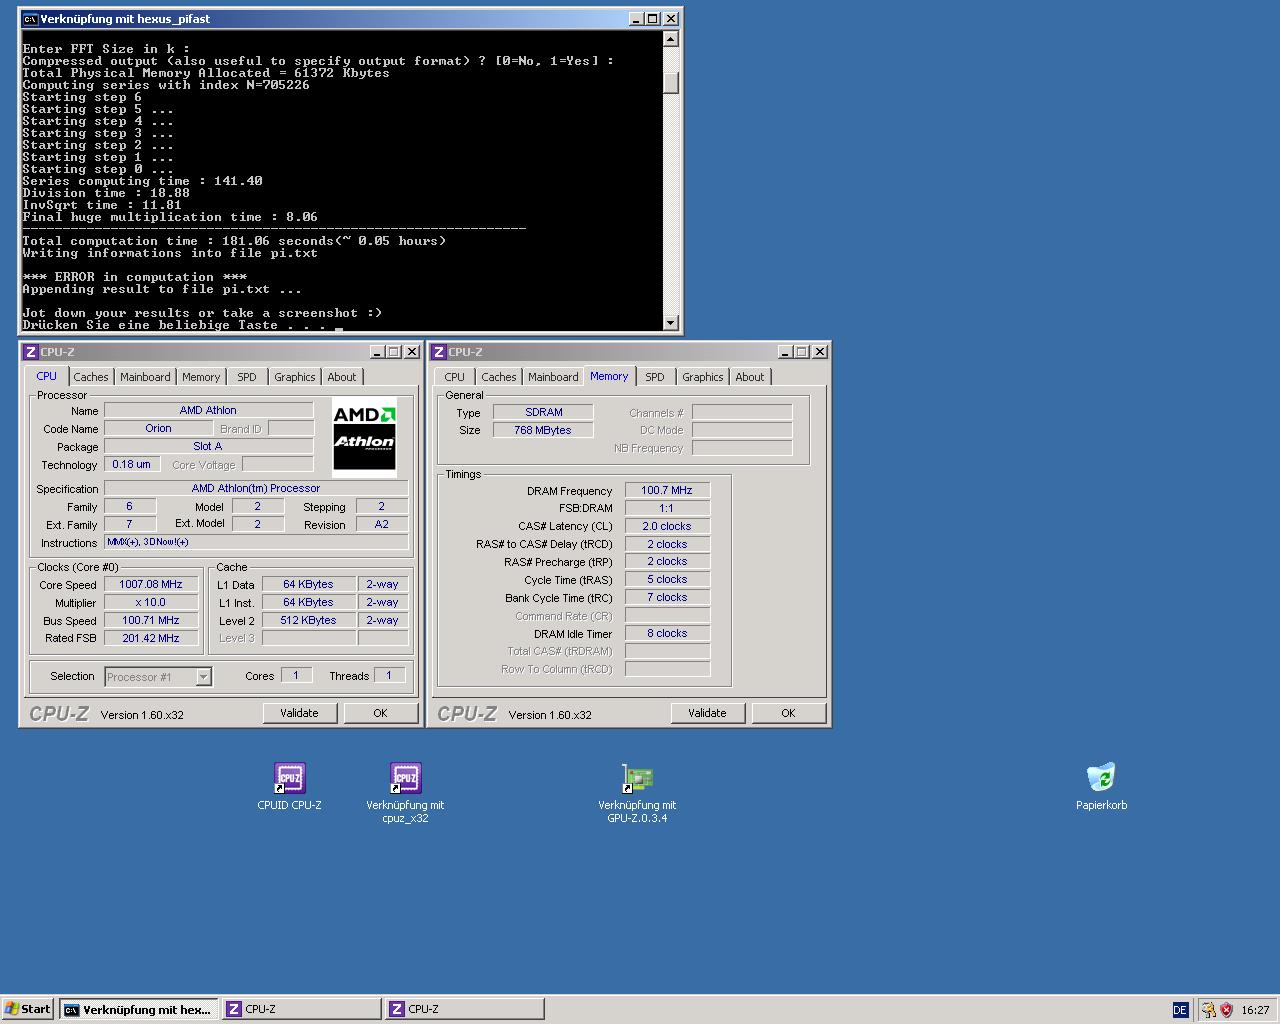Click the console scrollbar thumb
Screen dimensions: 1280x1024
tap(671, 82)
